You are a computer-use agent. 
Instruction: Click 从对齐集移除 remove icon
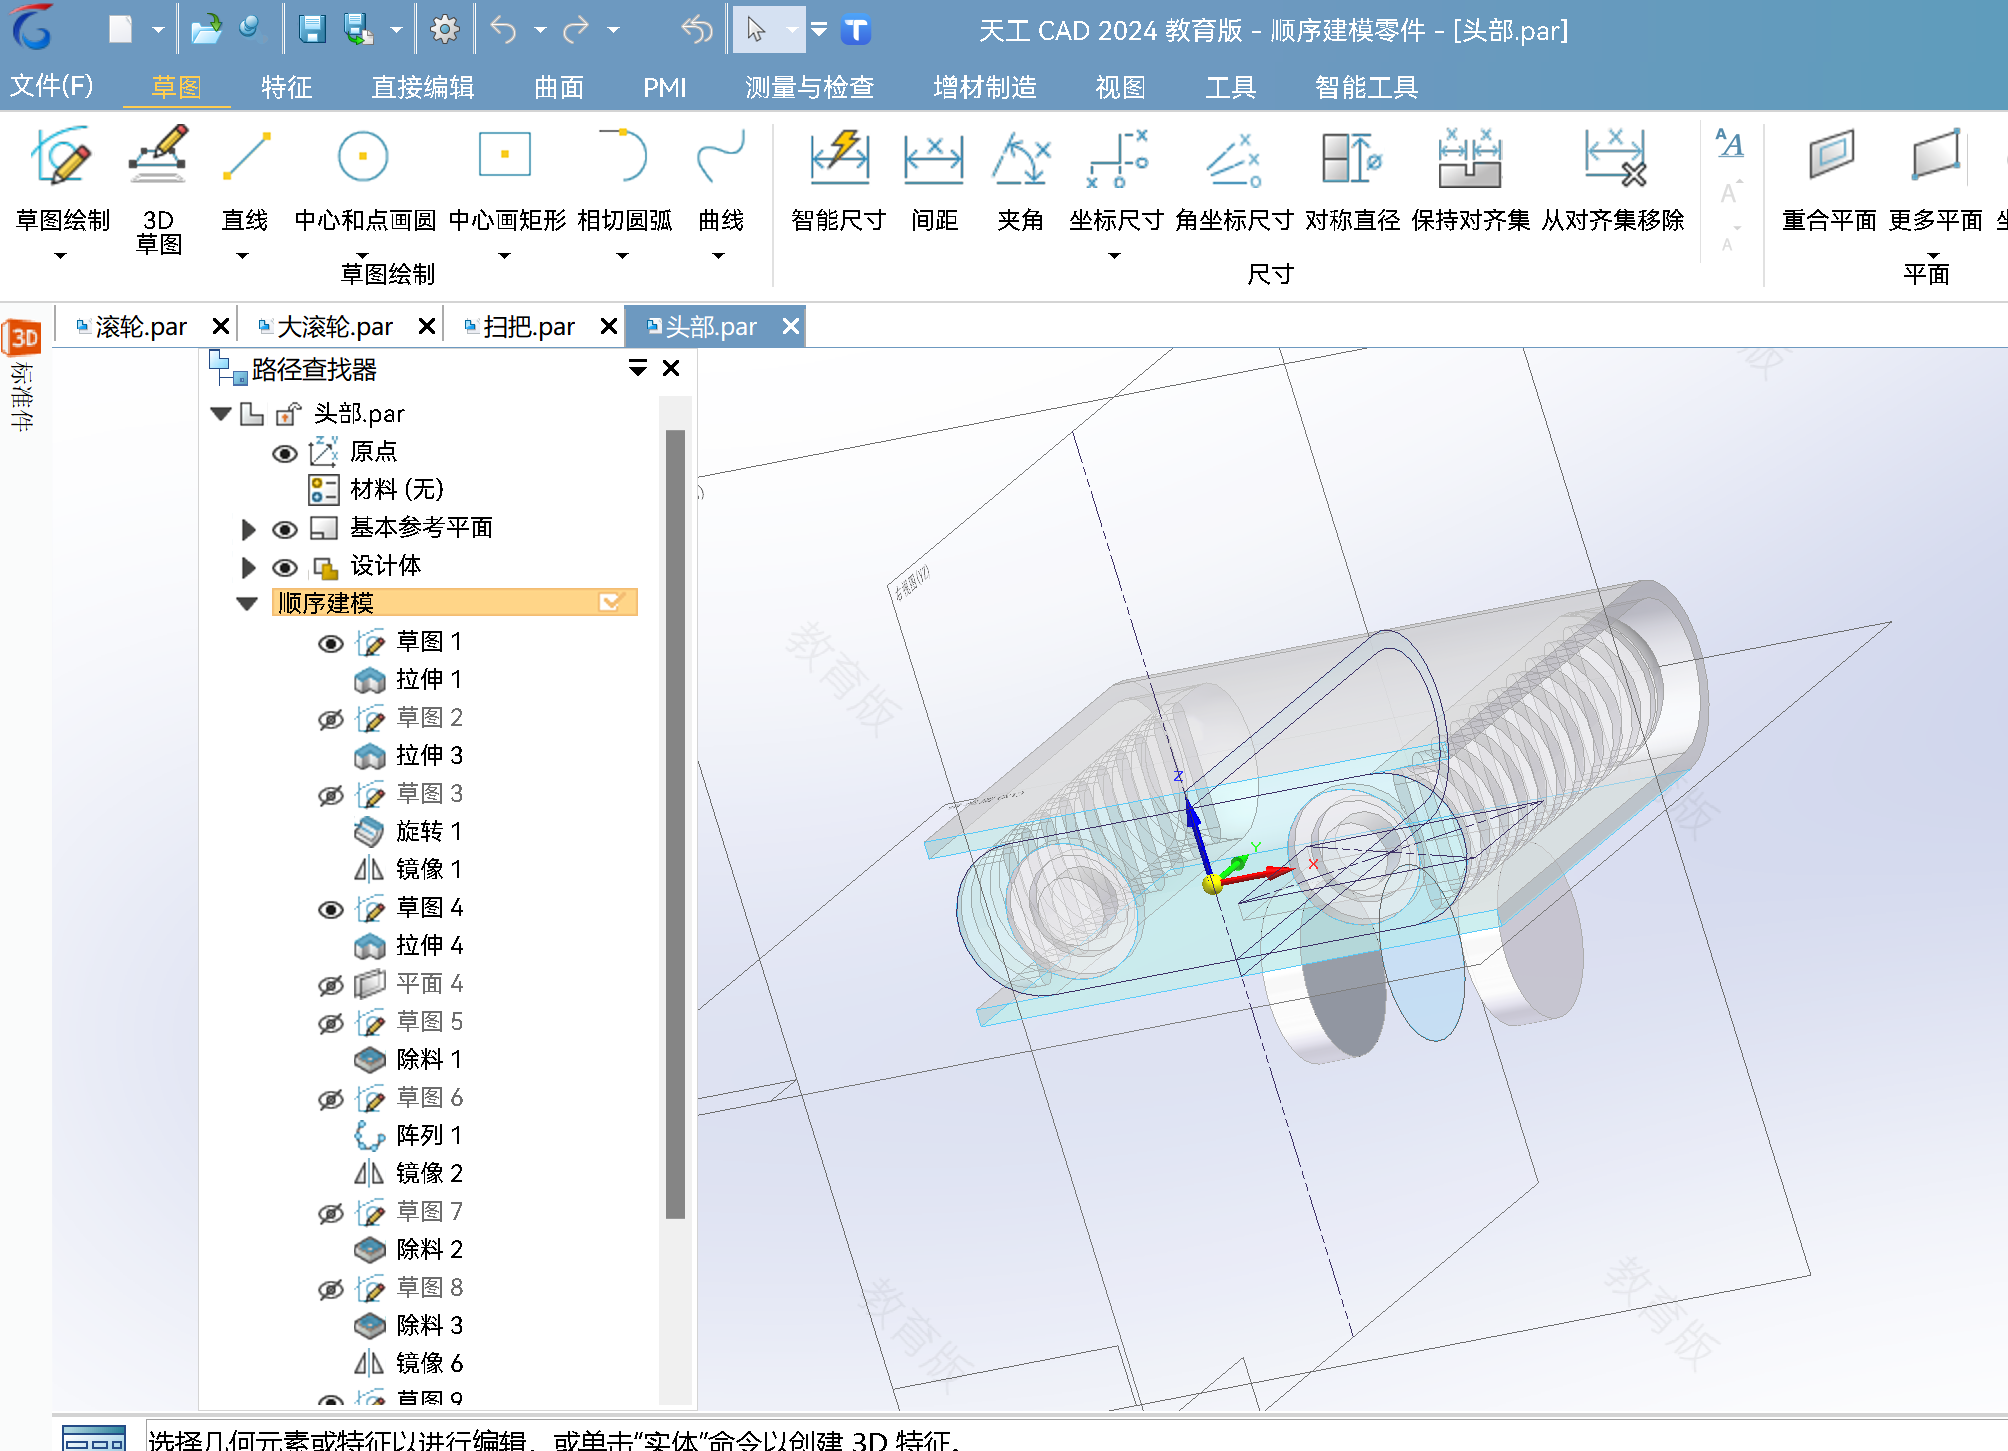pyautogui.click(x=1614, y=157)
